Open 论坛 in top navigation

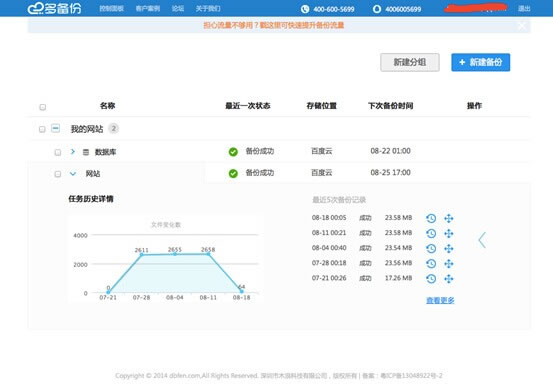pyautogui.click(x=178, y=8)
